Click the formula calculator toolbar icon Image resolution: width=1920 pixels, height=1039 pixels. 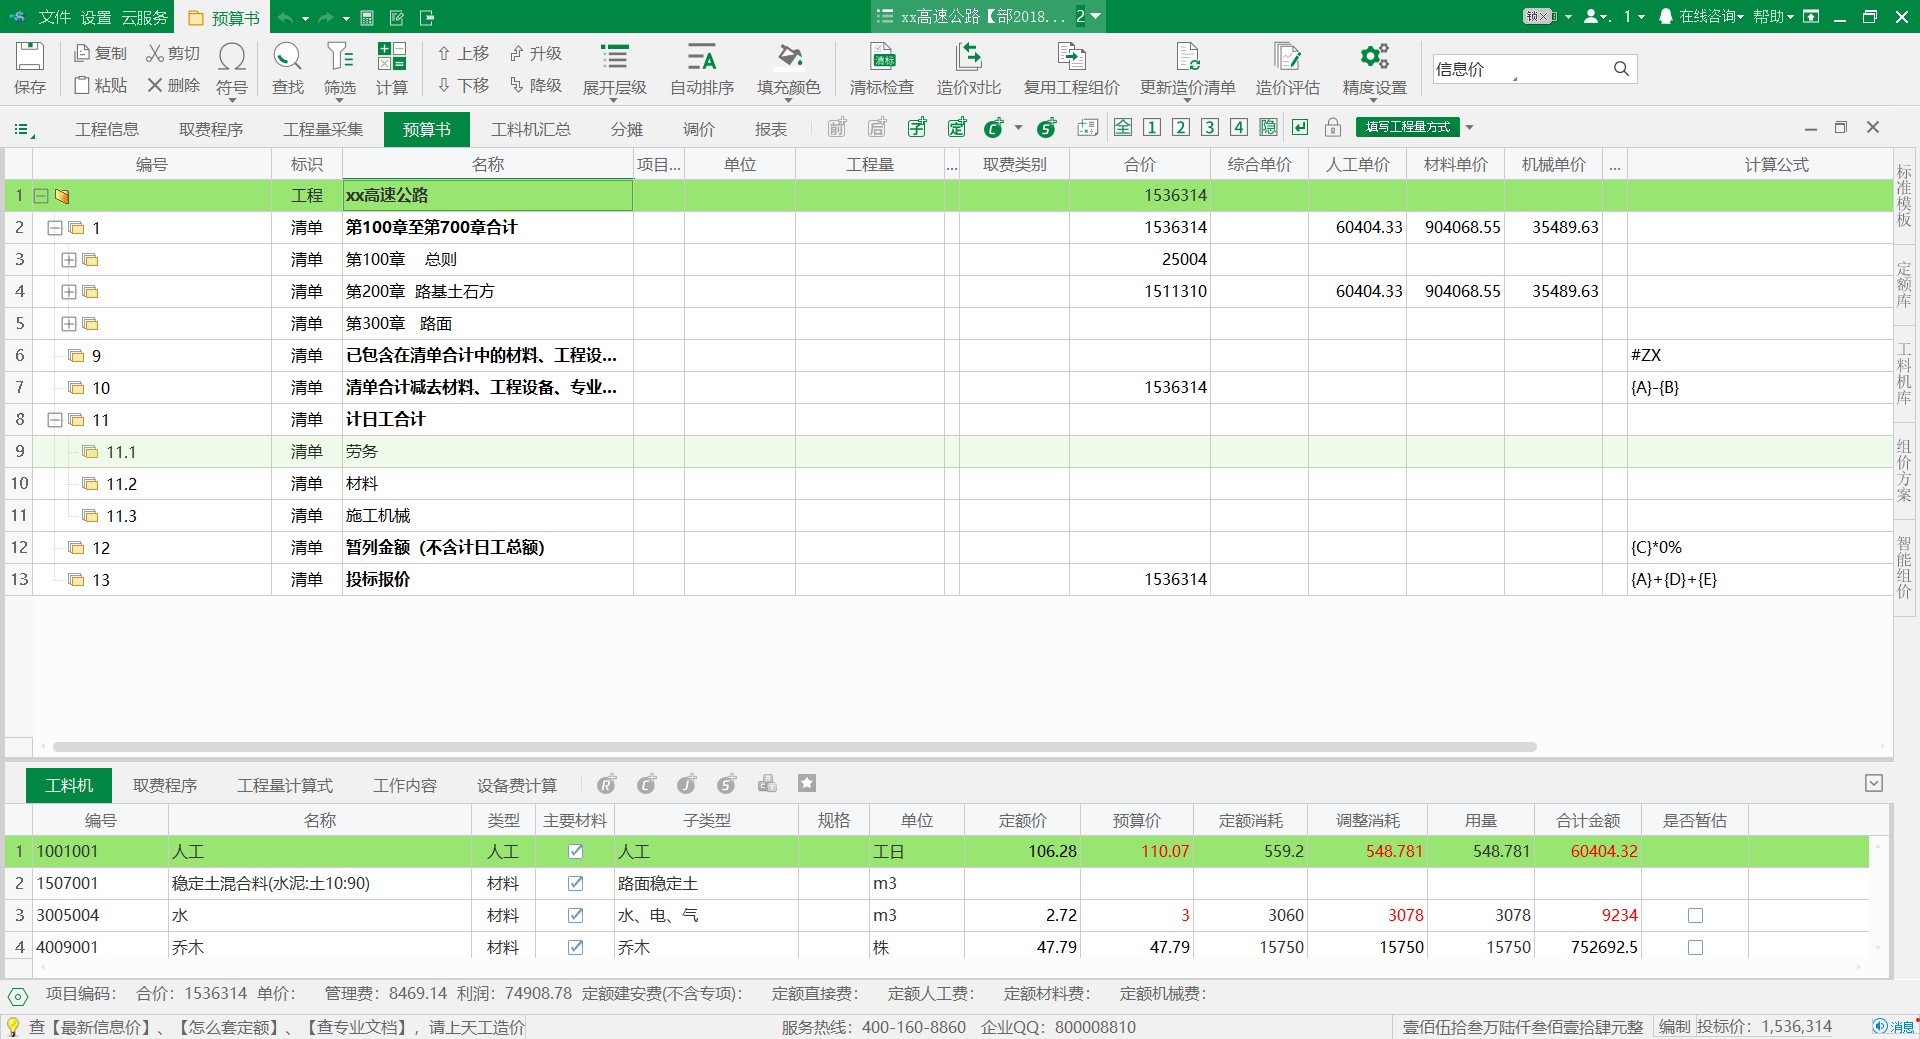pos(1088,127)
